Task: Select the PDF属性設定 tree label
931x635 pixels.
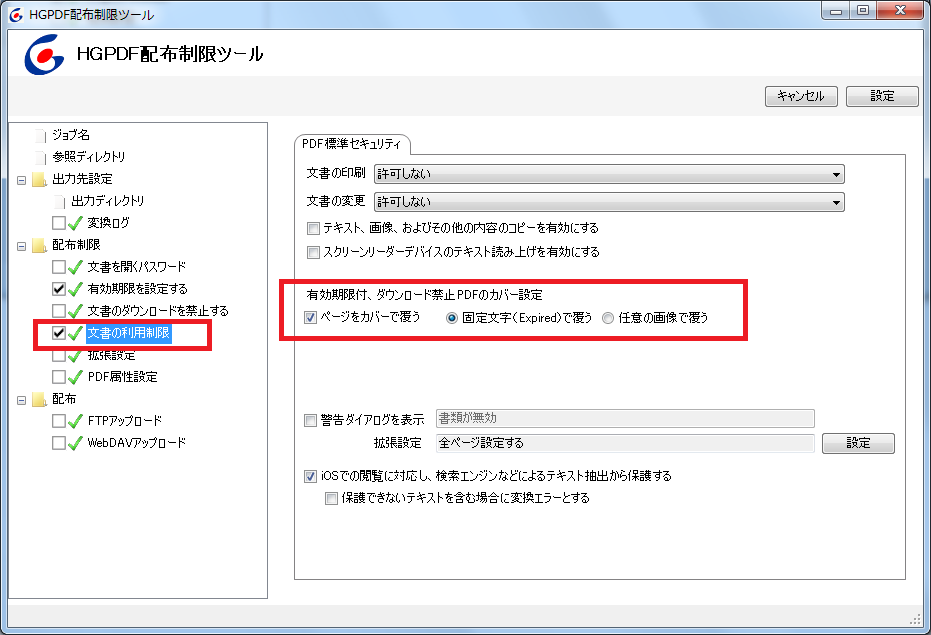Action: (122, 377)
